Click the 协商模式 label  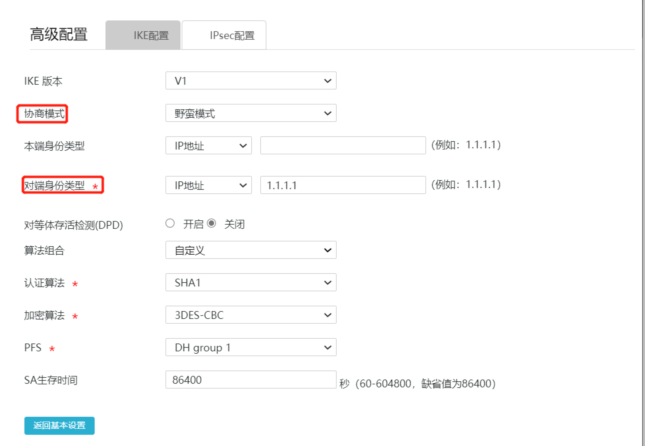coord(45,114)
